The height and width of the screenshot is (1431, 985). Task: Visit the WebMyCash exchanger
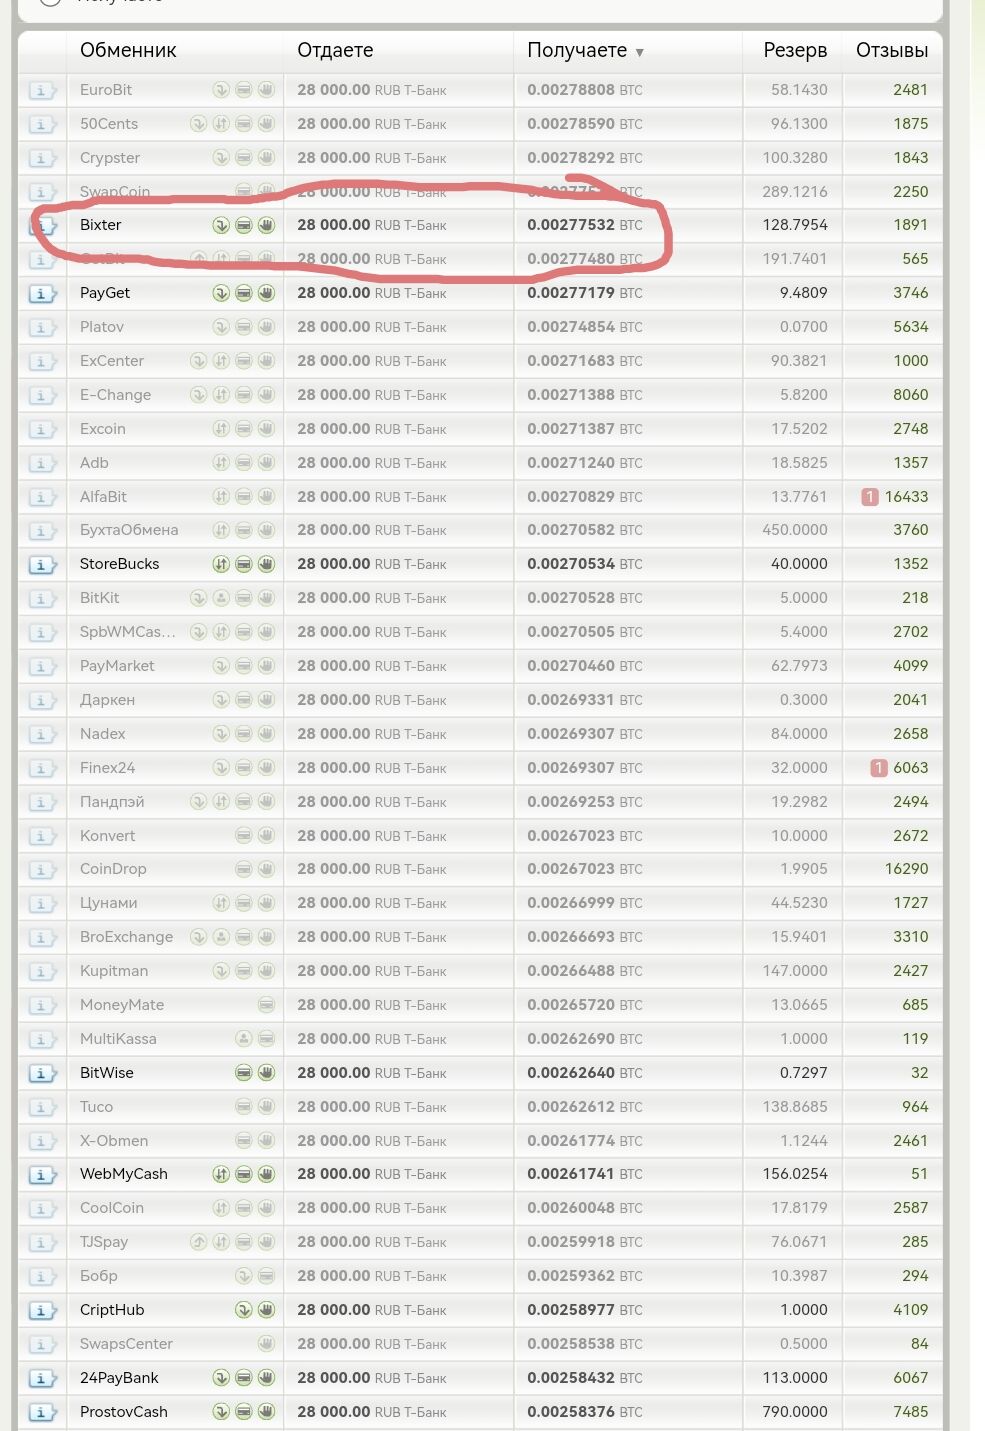pyautogui.click(x=124, y=1174)
